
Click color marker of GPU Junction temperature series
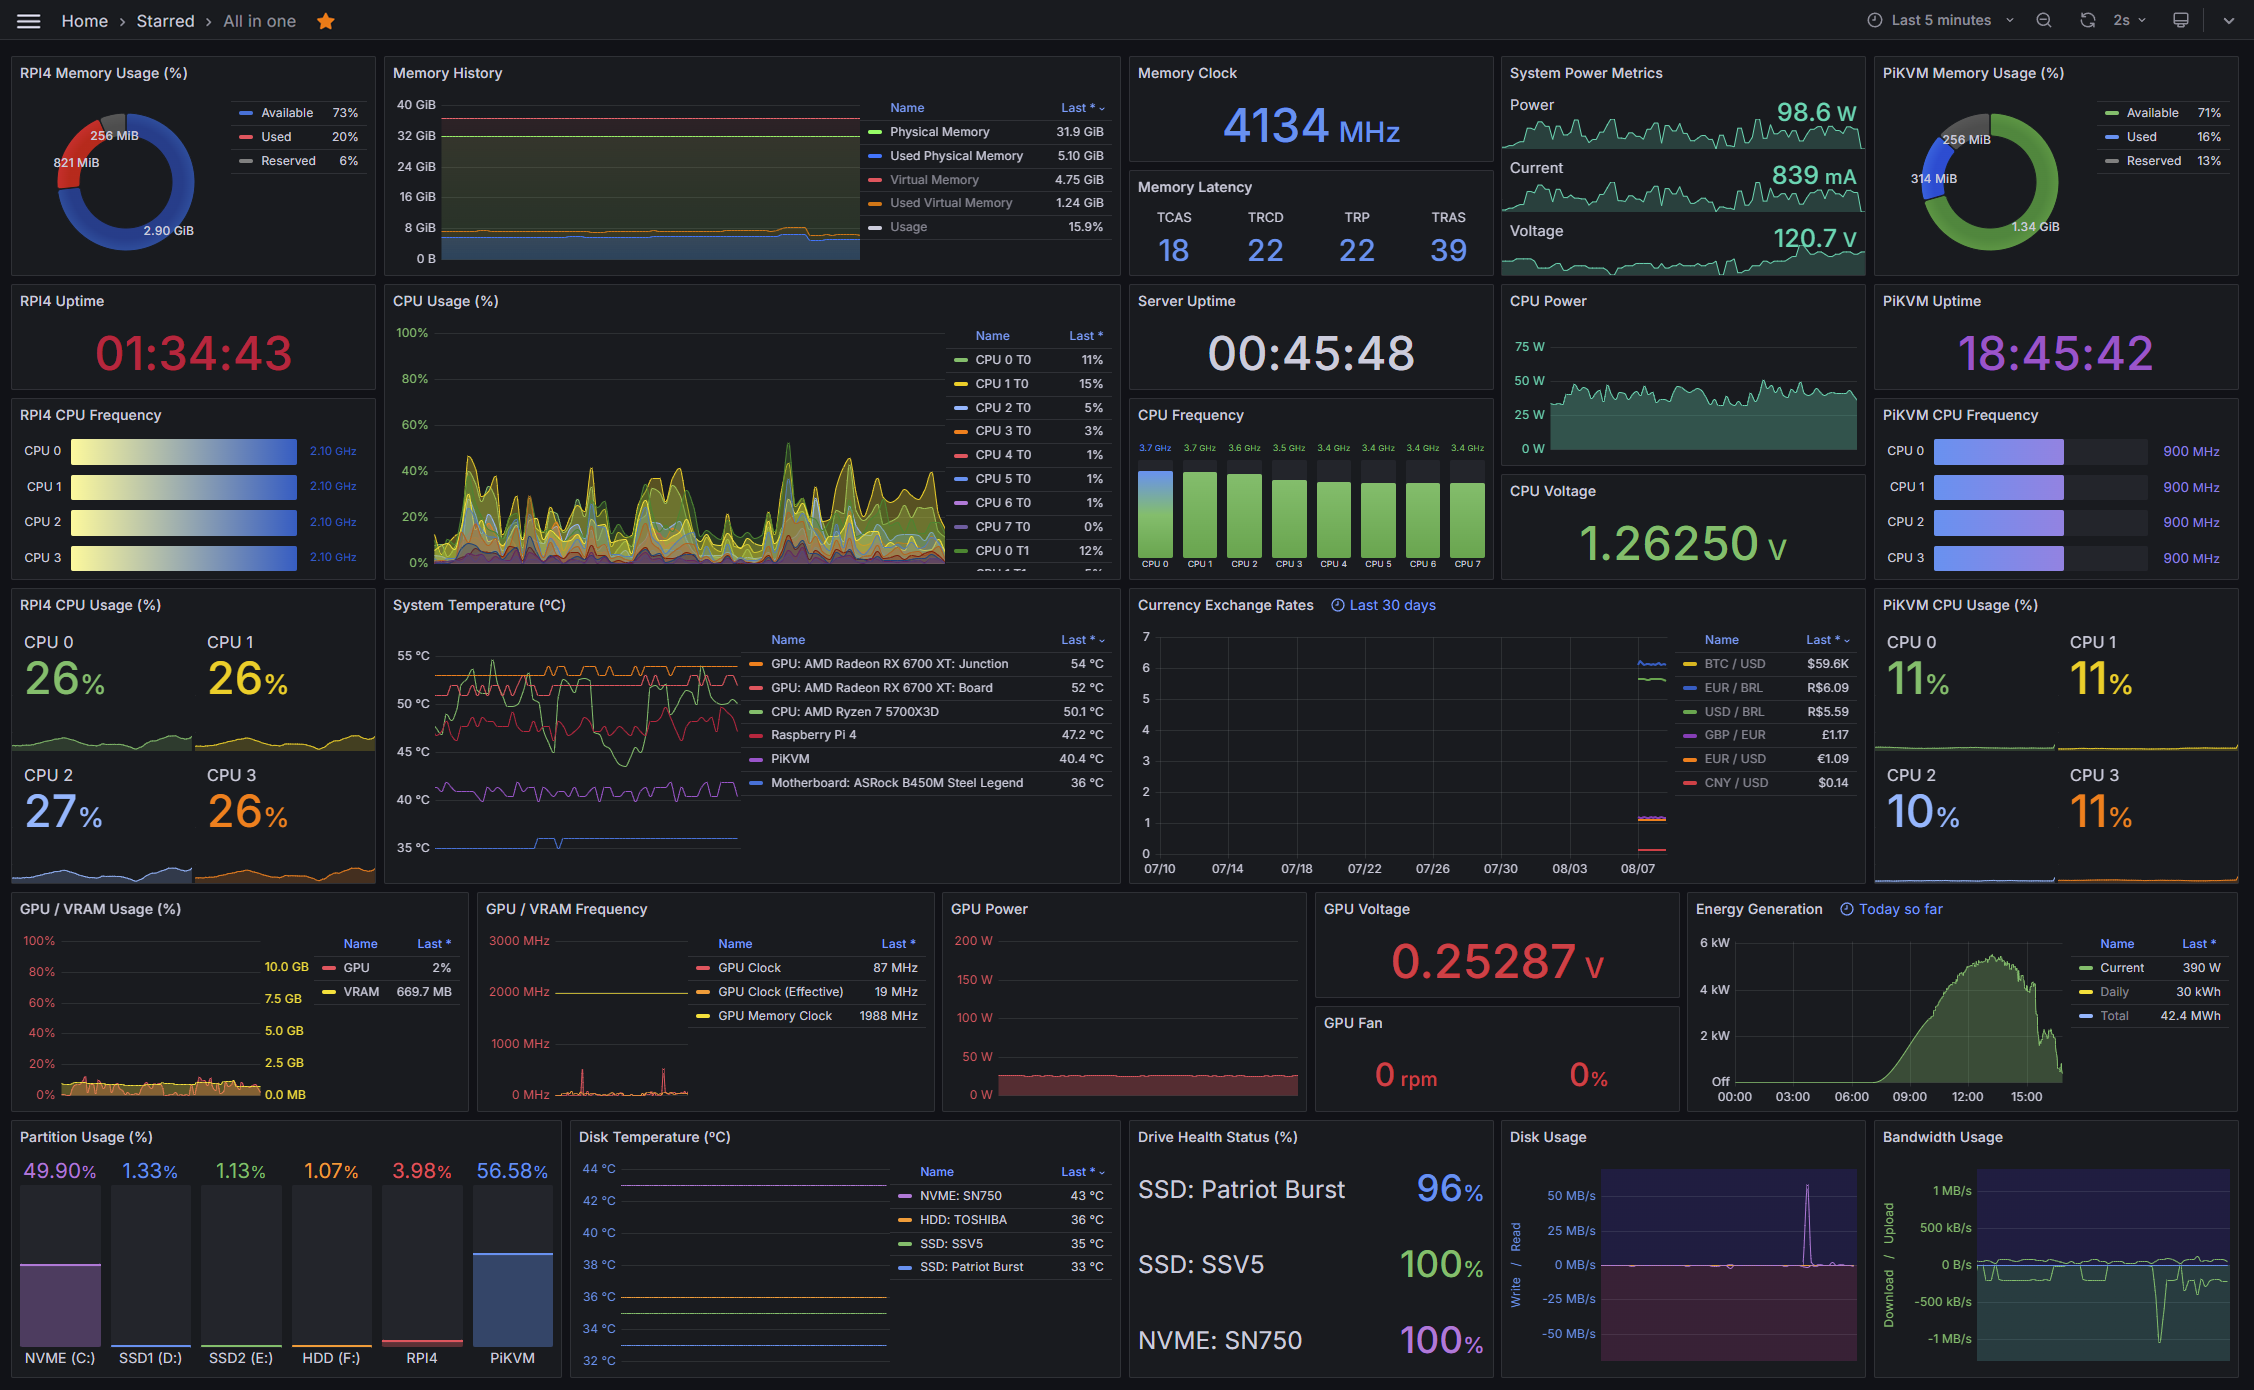click(x=756, y=664)
